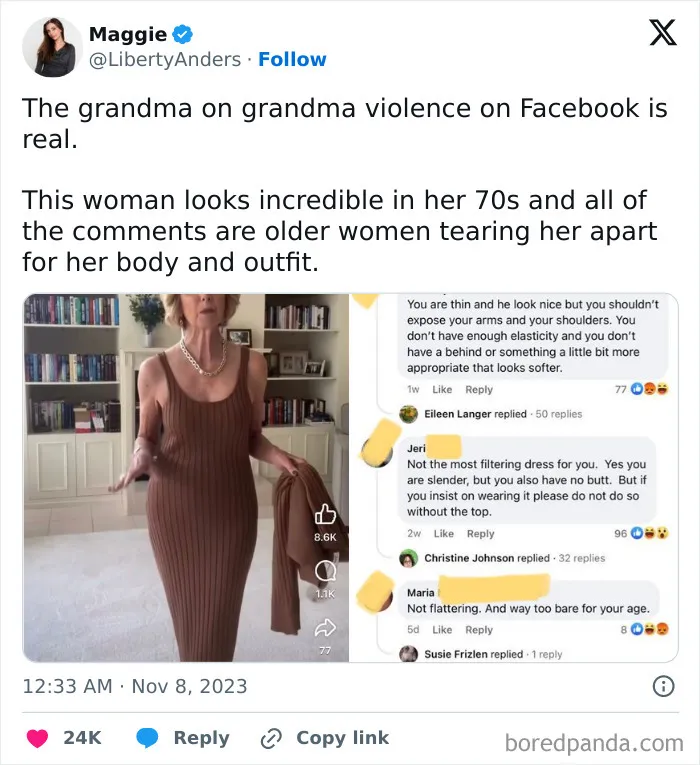Open Maggie's profile avatar
This screenshot has height=765, width=700.
(52, 47)
